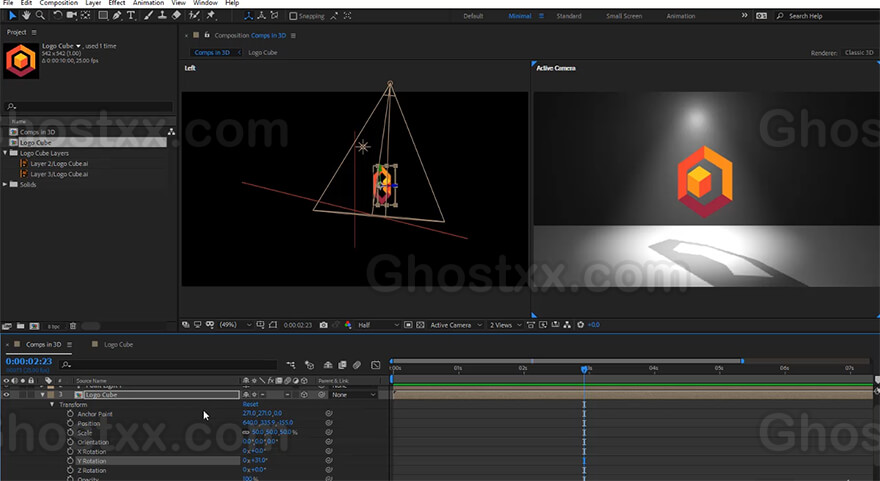Toggle transparency grid in viewer
This screenshot has height=481, width=880.
420,325
